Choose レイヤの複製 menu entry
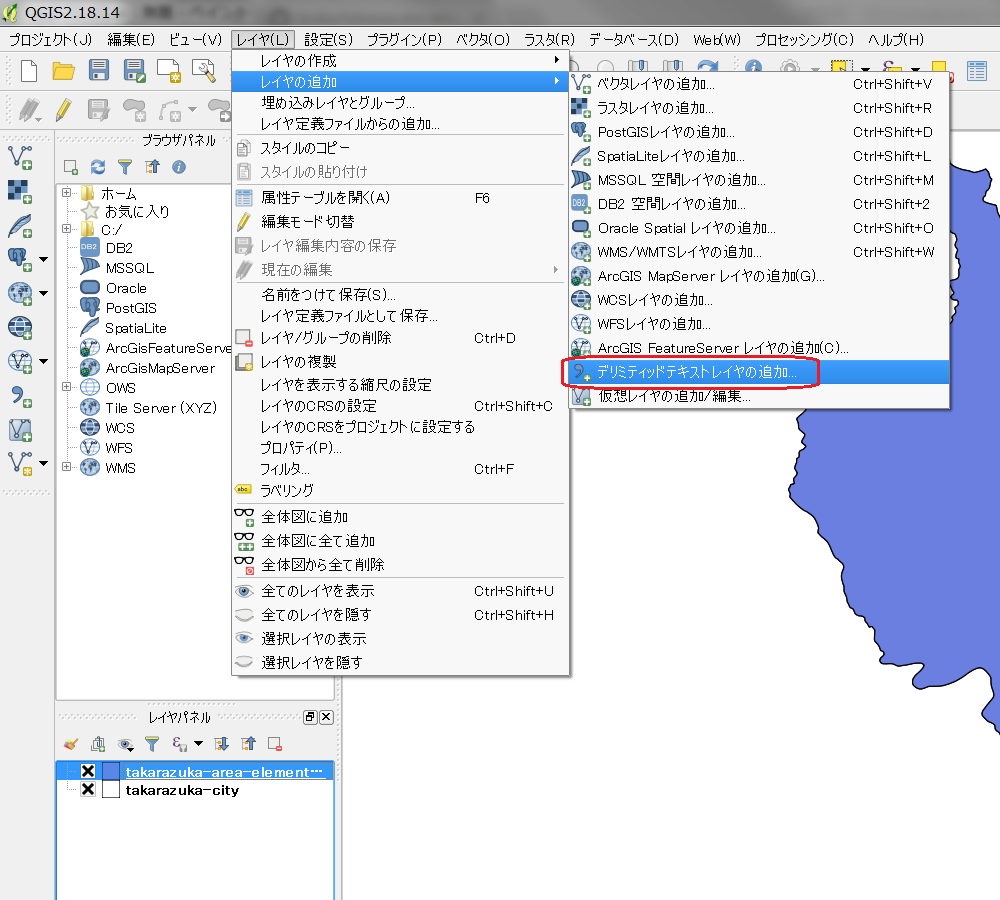1000x900 pixels. [400, 362]
